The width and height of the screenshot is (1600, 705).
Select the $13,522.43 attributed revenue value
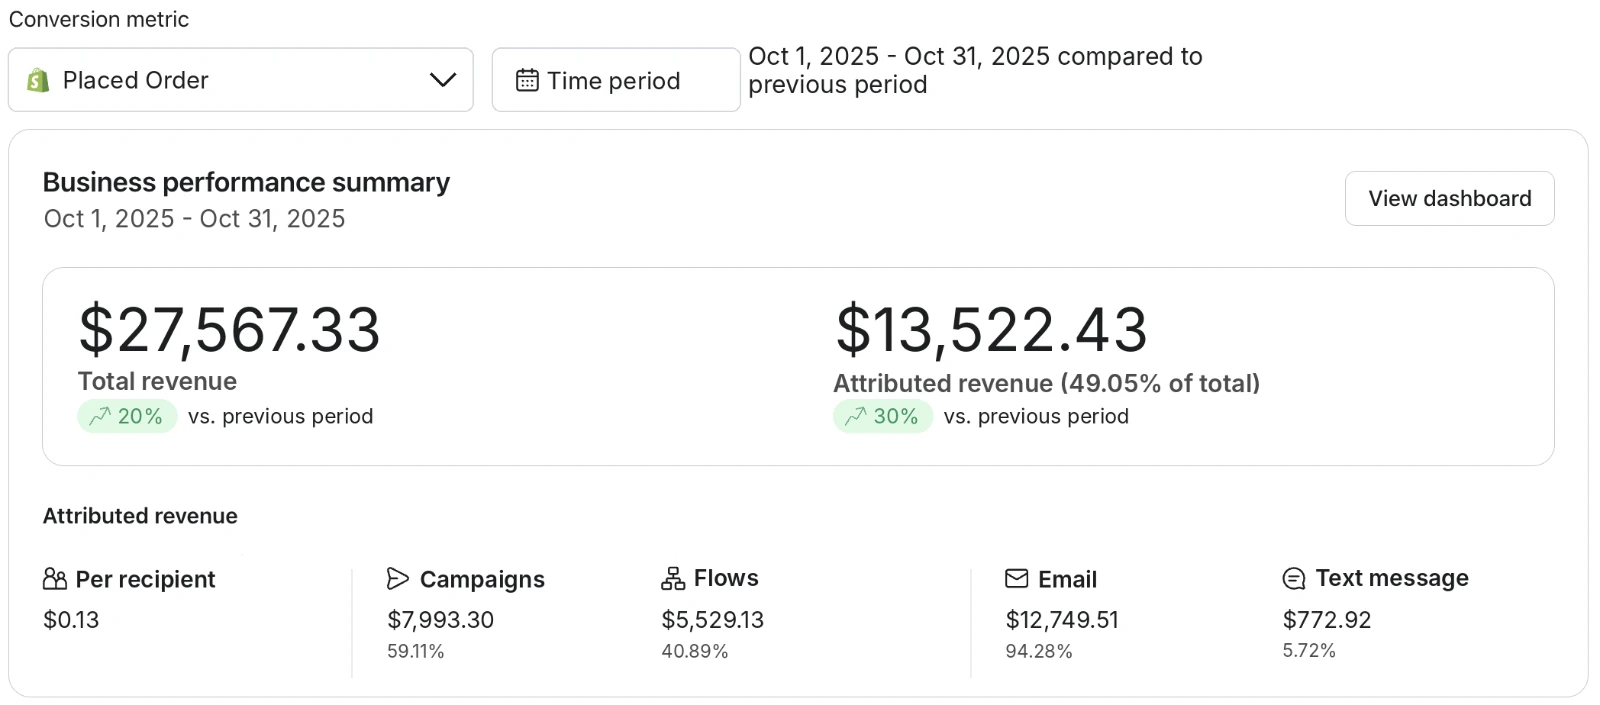click(991, 330)
